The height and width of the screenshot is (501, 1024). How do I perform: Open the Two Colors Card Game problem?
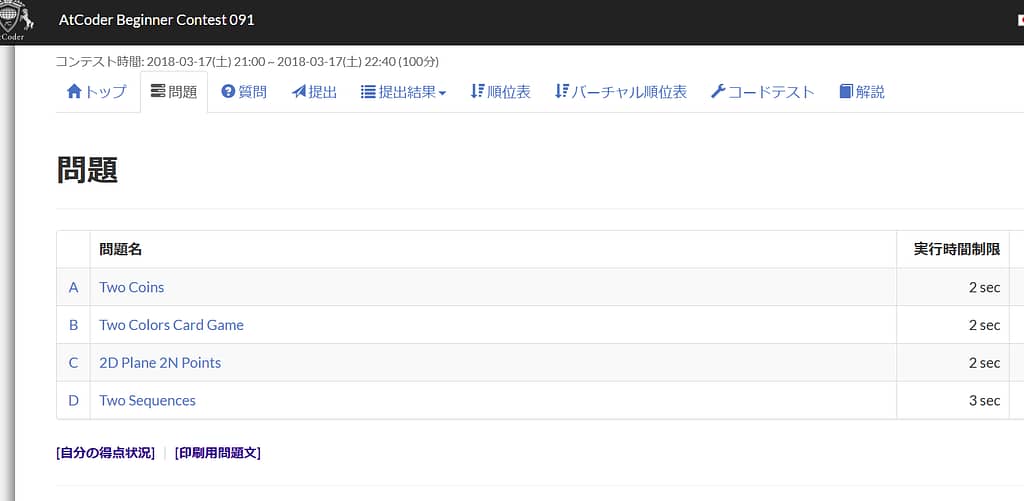coord(171,325)
